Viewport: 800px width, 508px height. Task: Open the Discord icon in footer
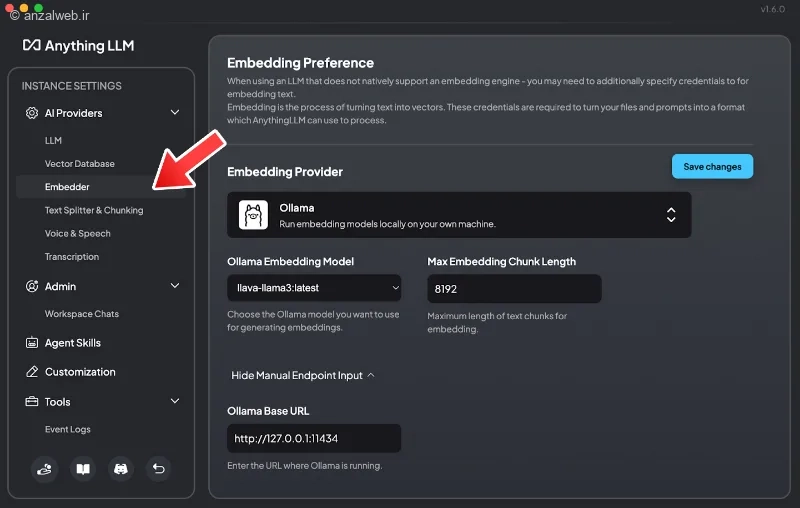click(120, 469)
